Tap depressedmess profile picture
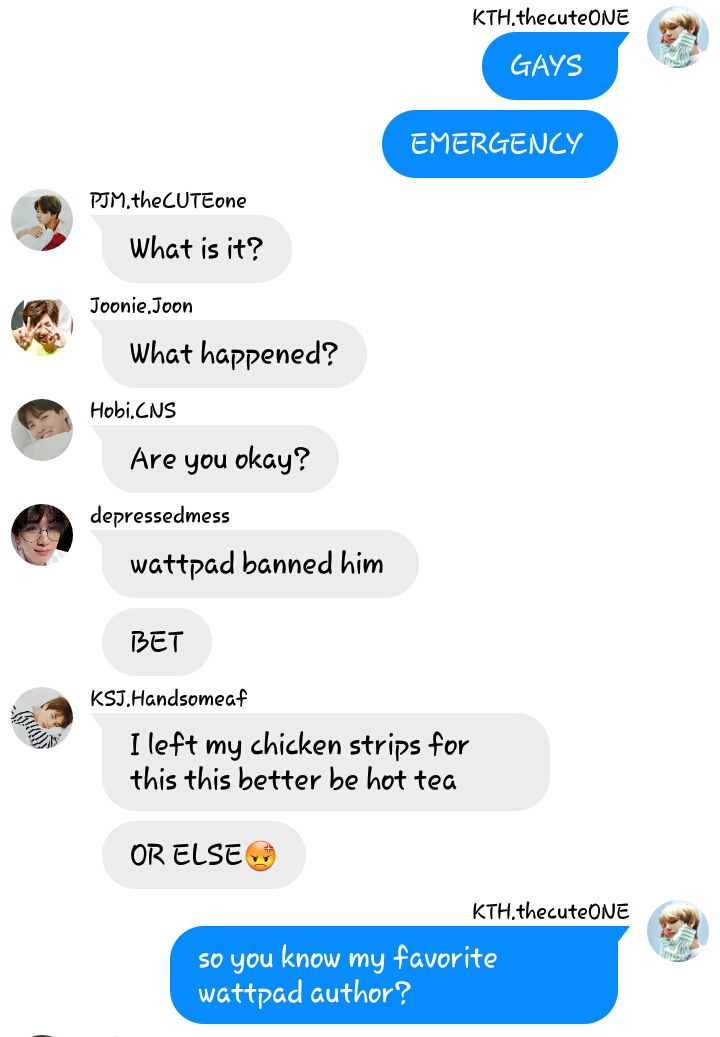The height and width of the screenshot is (1037, 720). [42, 534]
